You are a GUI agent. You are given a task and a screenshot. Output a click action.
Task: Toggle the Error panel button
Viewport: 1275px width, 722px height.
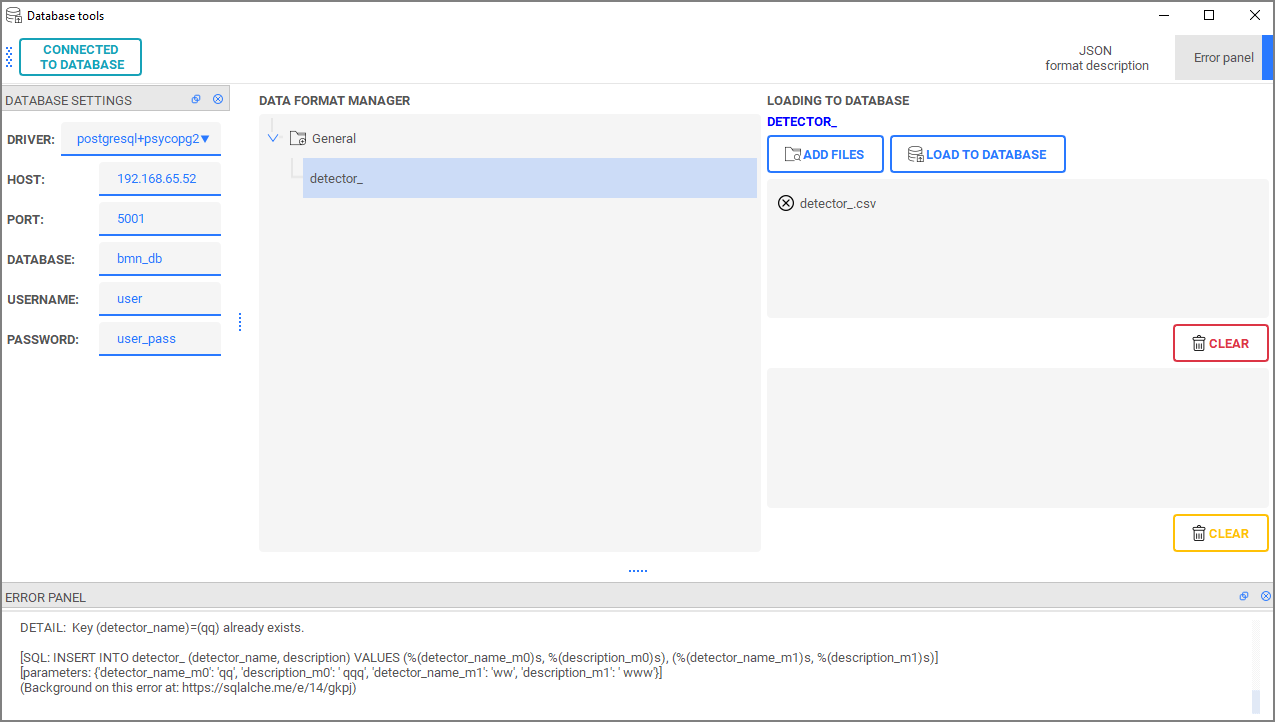point(1223,57)
